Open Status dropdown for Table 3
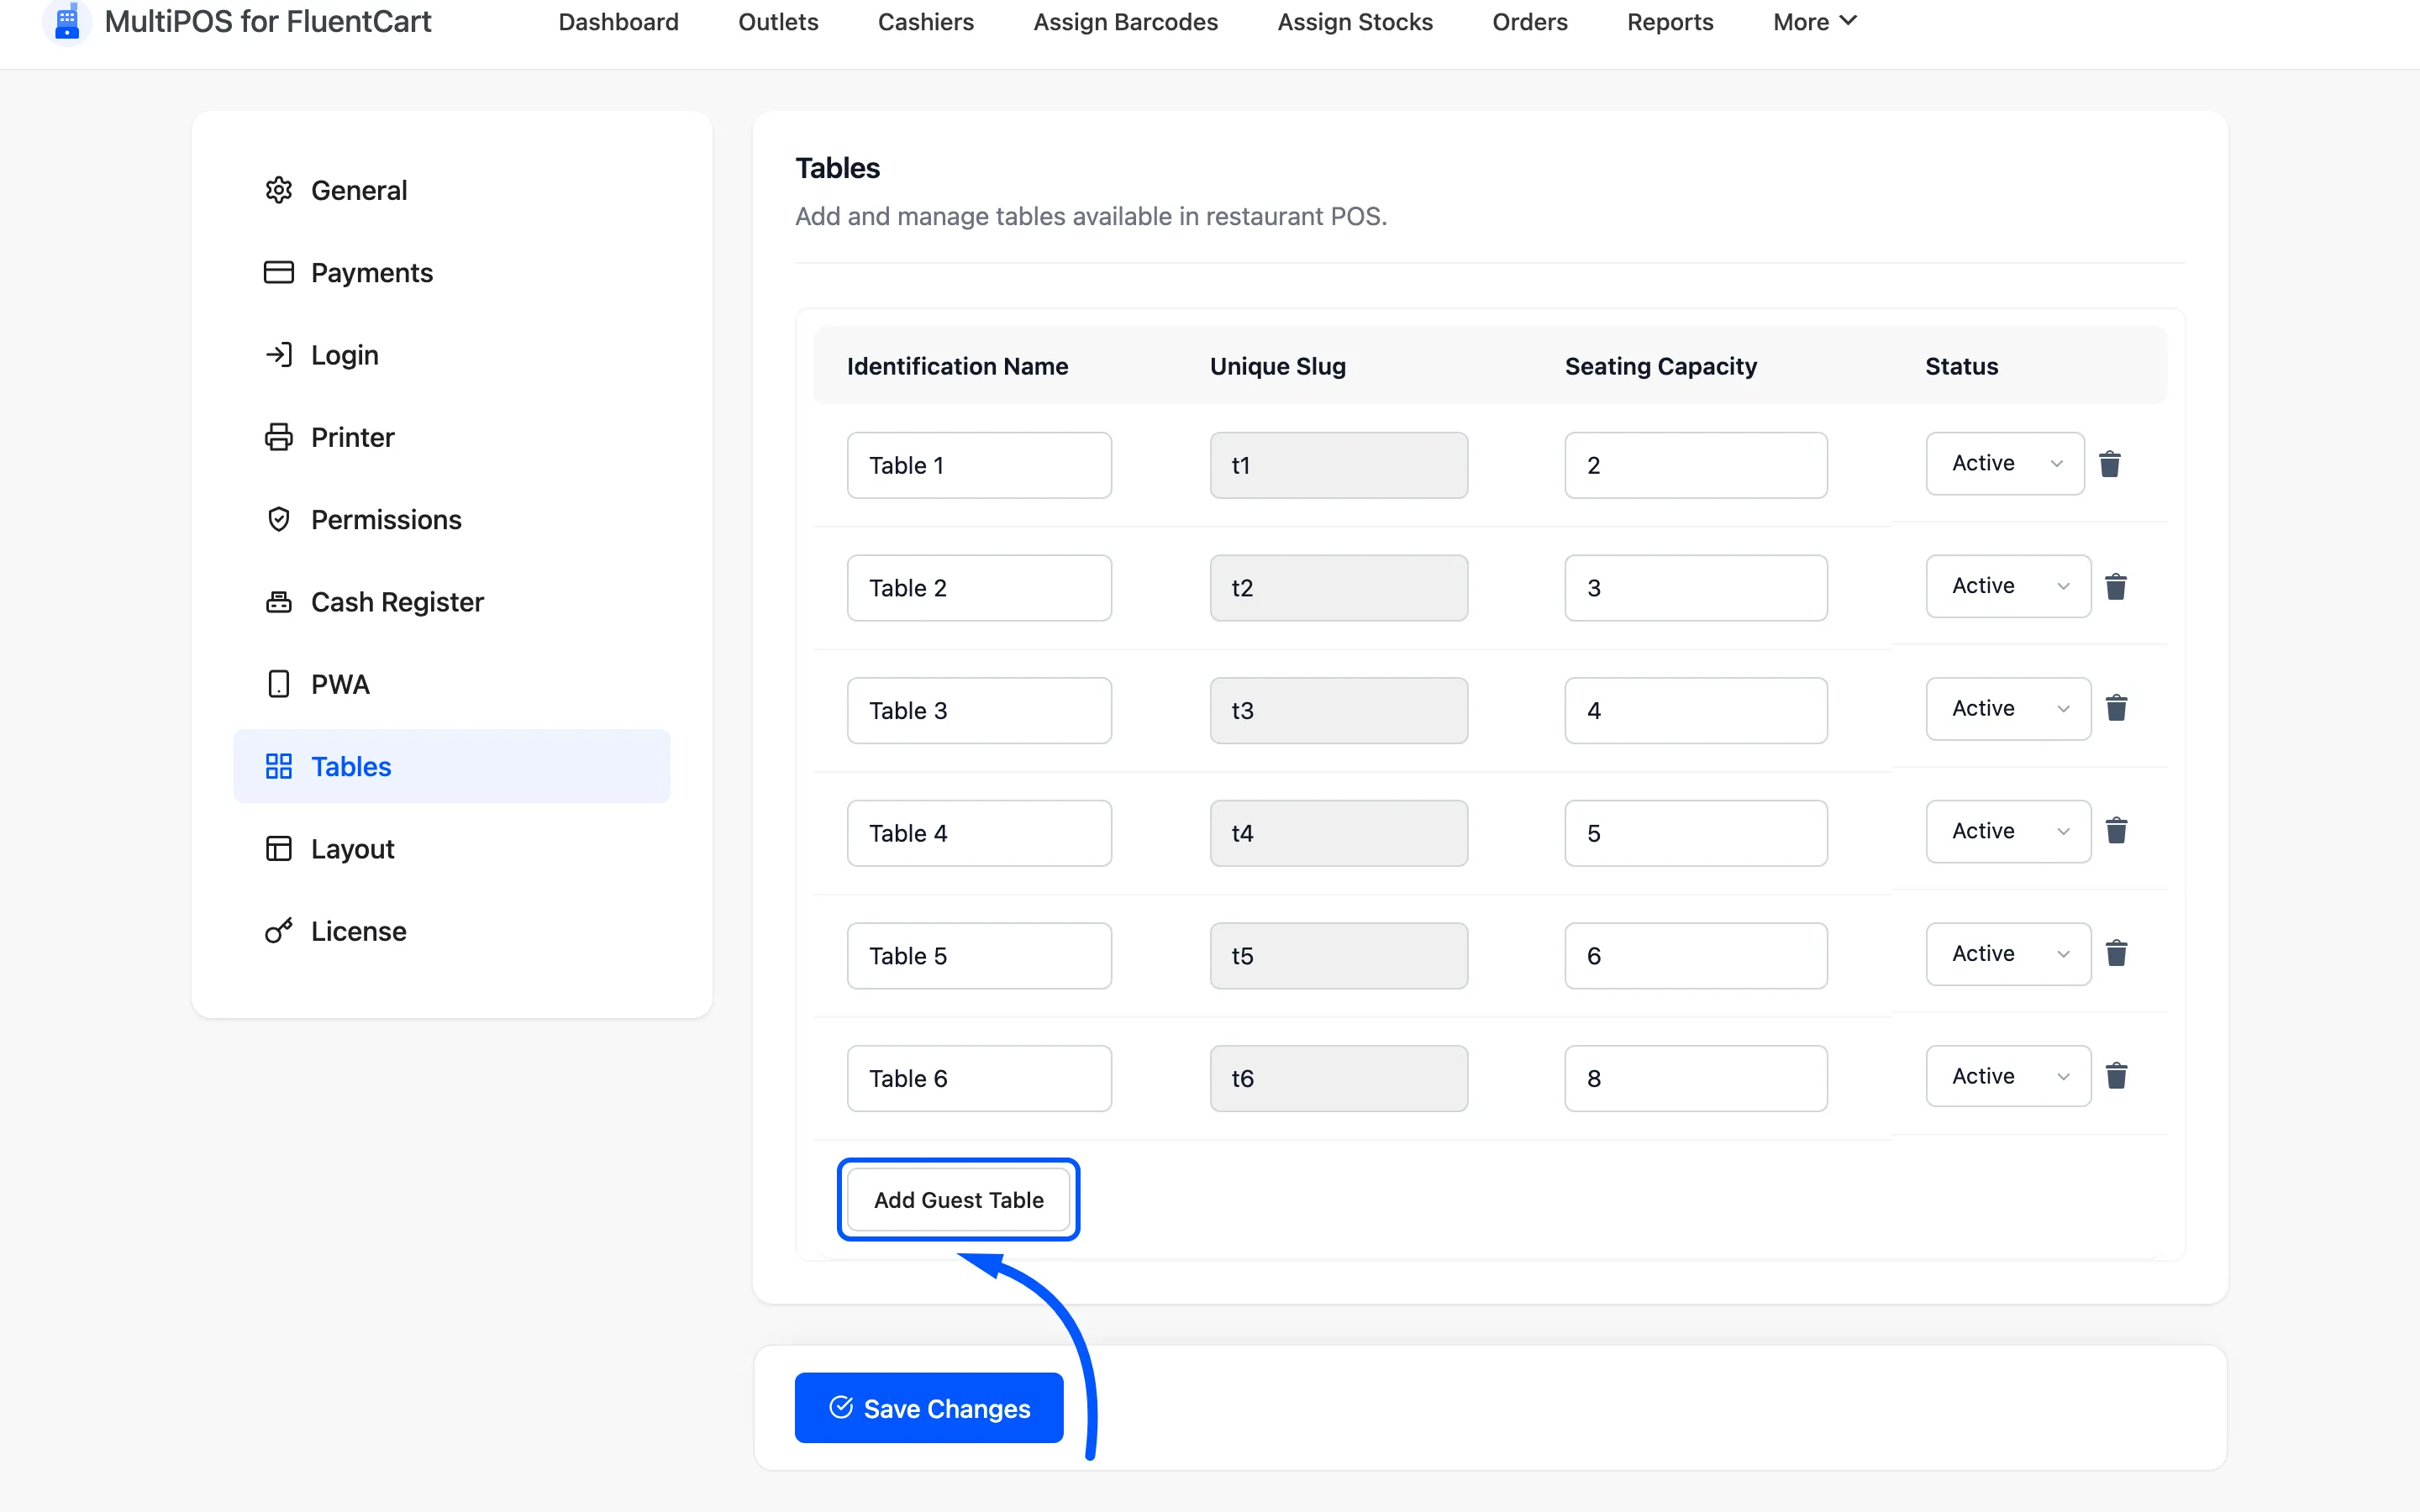This screenshot has height=1512, width=2420. 2008,709
